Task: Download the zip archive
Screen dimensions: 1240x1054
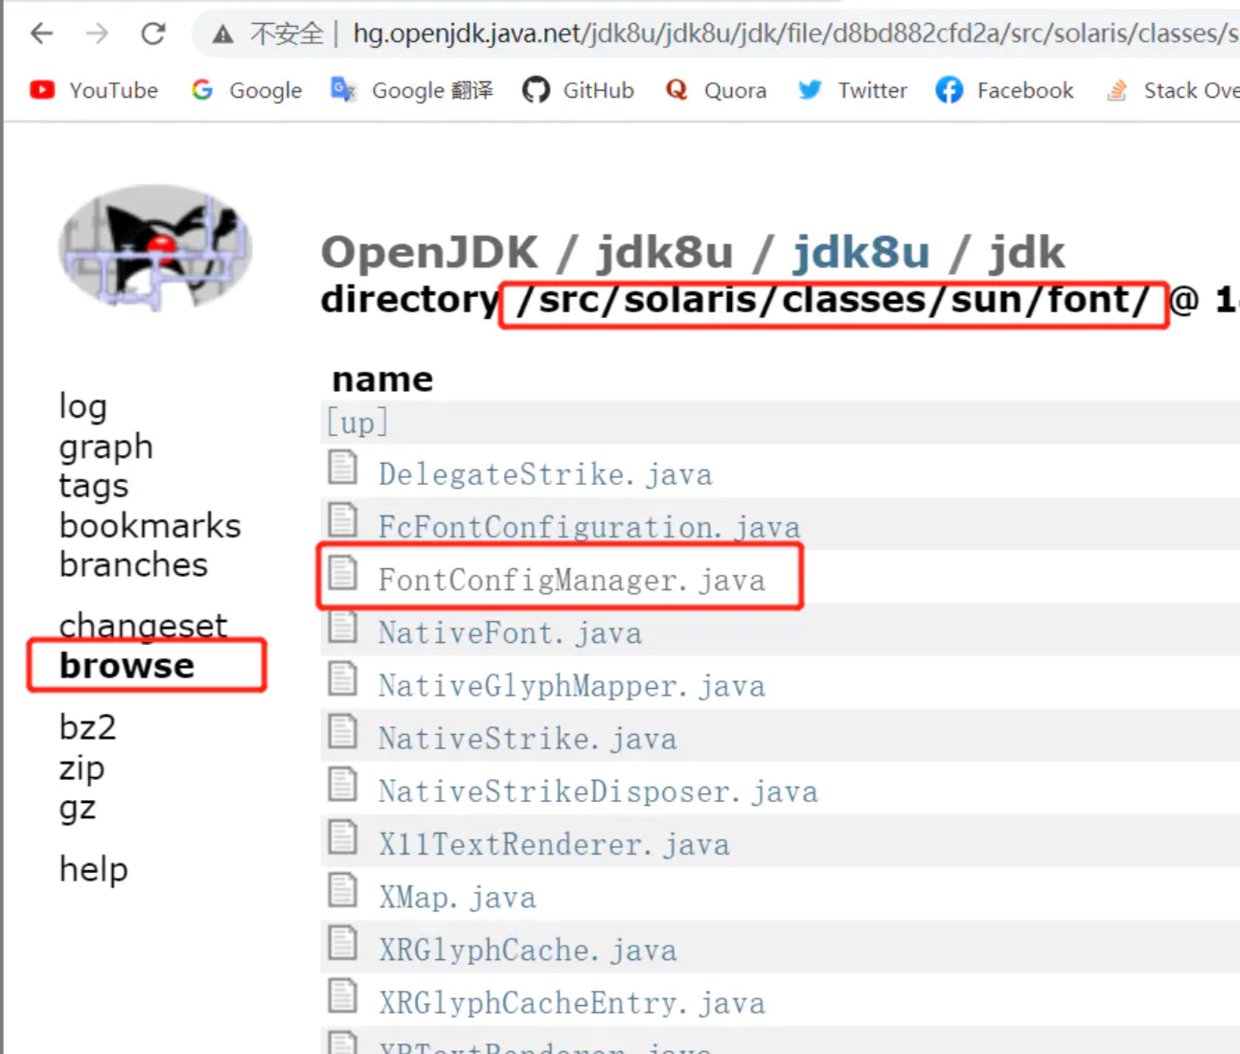Action: pos(82,768)
